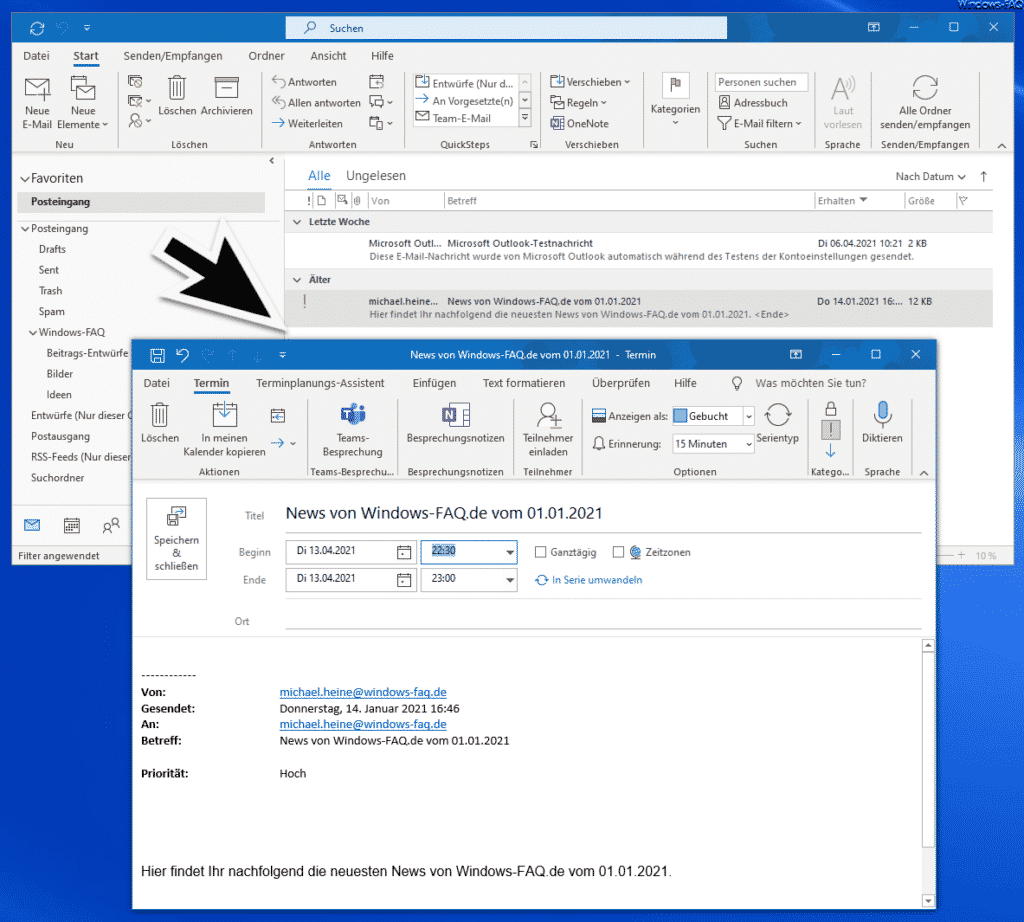Click the Ort location field
Viewport: 1024px width, 922px height.
(x=603, y=620)
